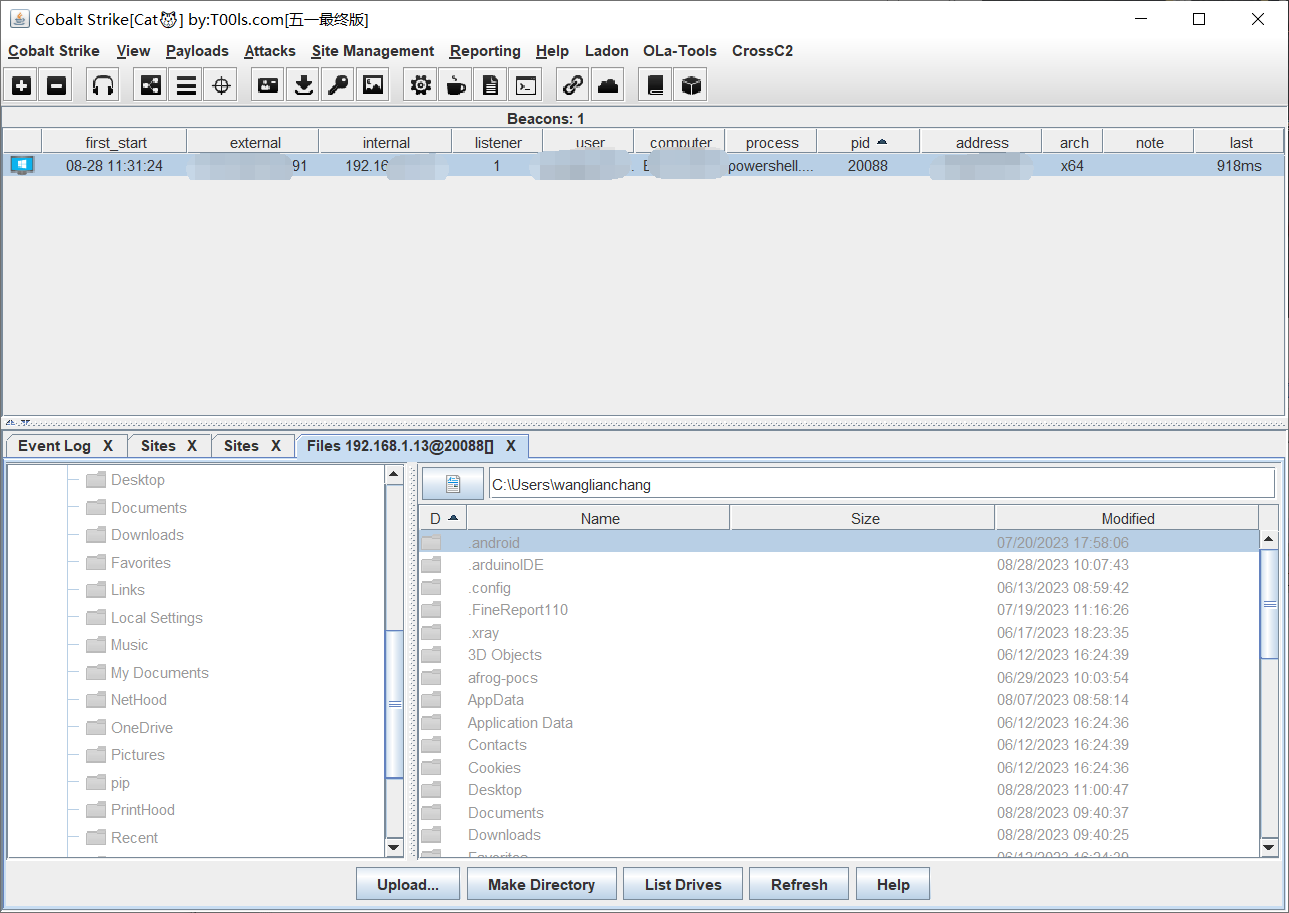This screenshot has width=1289, height=913.
Task: Select the 3D Objects folder row
Action: click(x=839, y=655)
